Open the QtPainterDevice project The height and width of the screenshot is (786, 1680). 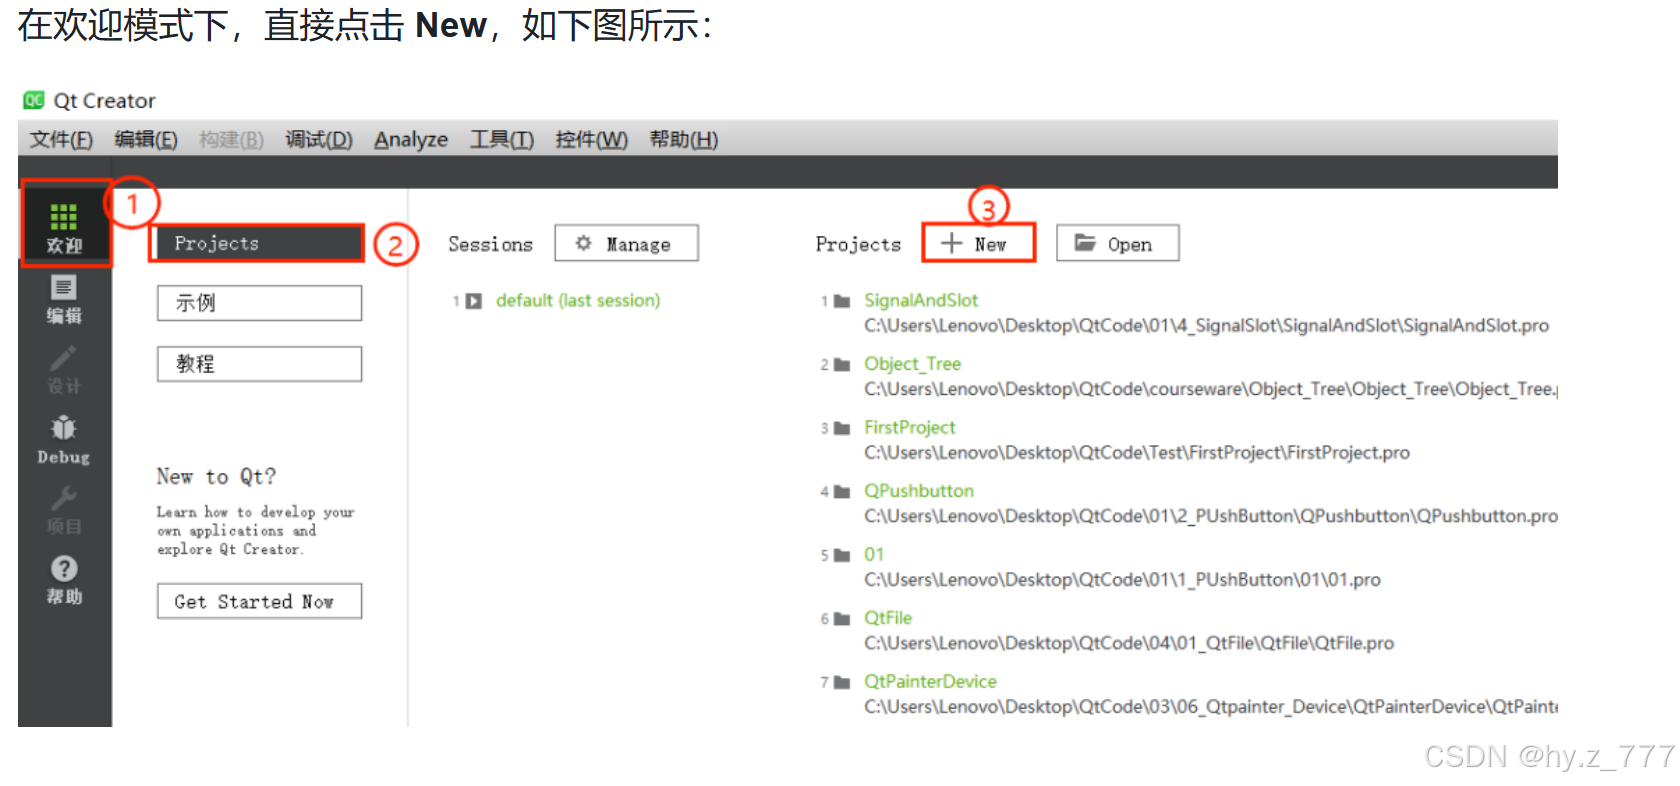(930, 681)
